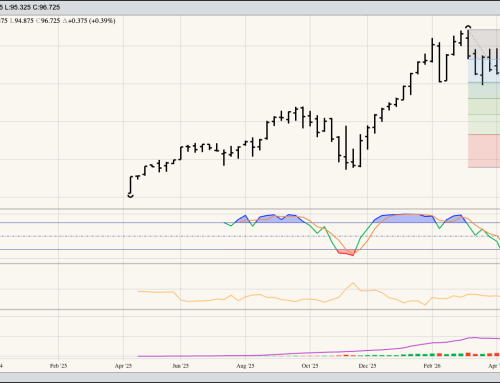
Task: Click the orange indicator line peak near December
Action: (353, 284)
